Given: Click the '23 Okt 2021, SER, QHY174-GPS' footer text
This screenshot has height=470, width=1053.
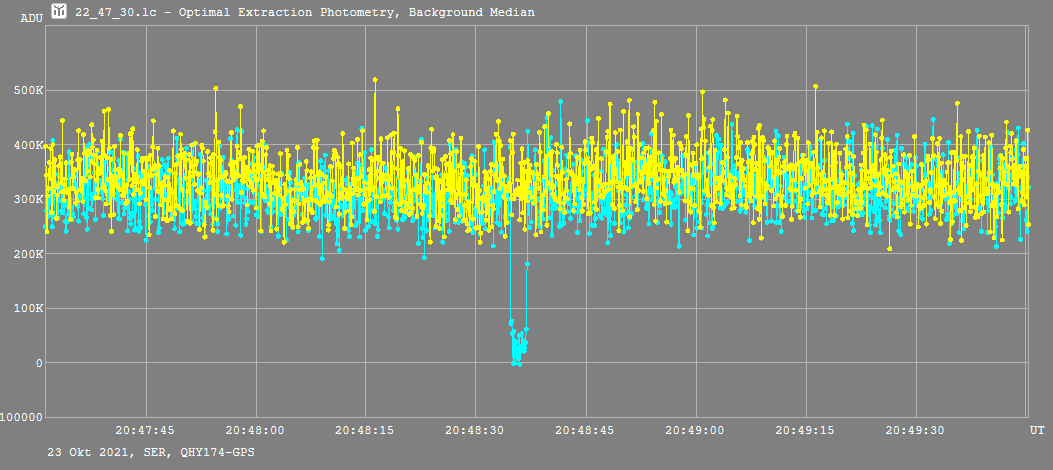Looking at the screenshot, I should (151, 453).
